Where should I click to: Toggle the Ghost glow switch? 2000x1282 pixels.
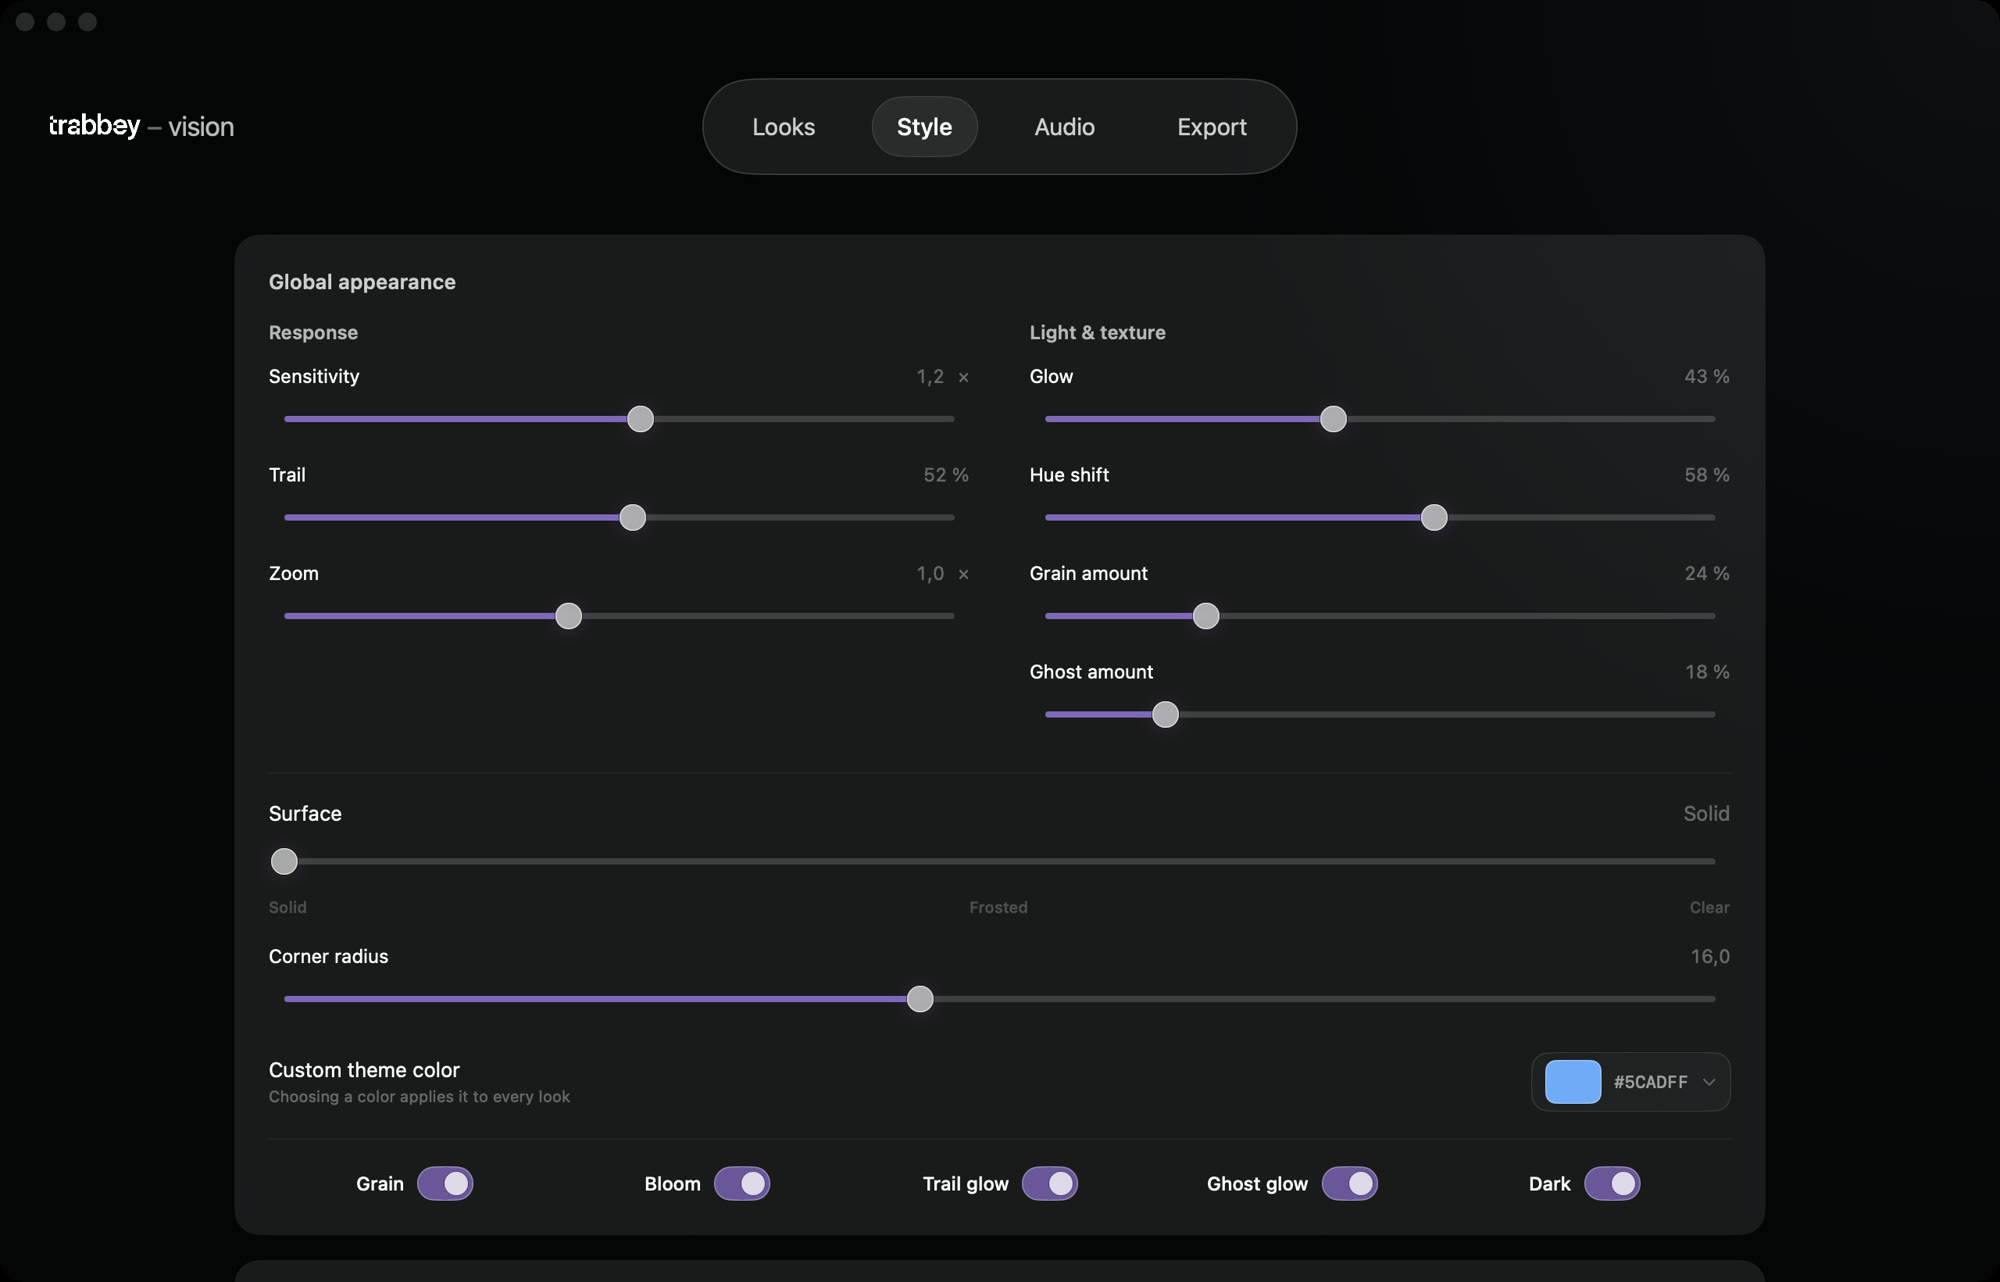coord(1350,1183)
